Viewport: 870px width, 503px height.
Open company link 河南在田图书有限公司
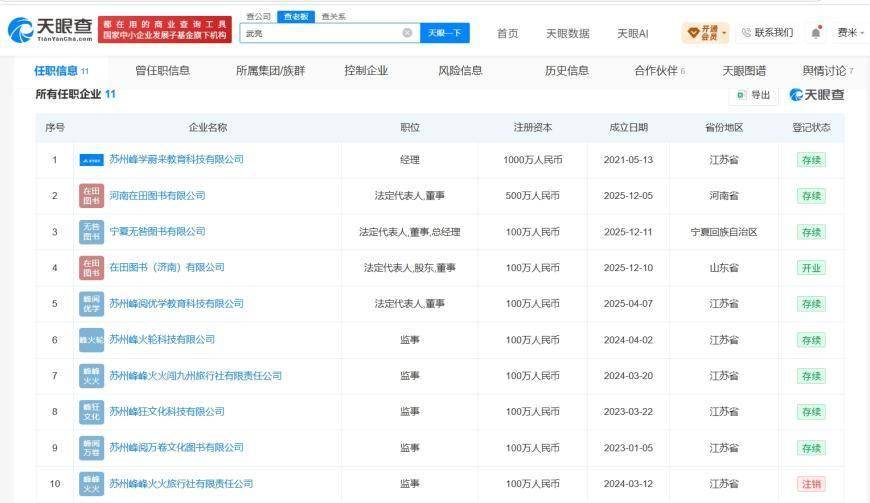pos(157,195)
